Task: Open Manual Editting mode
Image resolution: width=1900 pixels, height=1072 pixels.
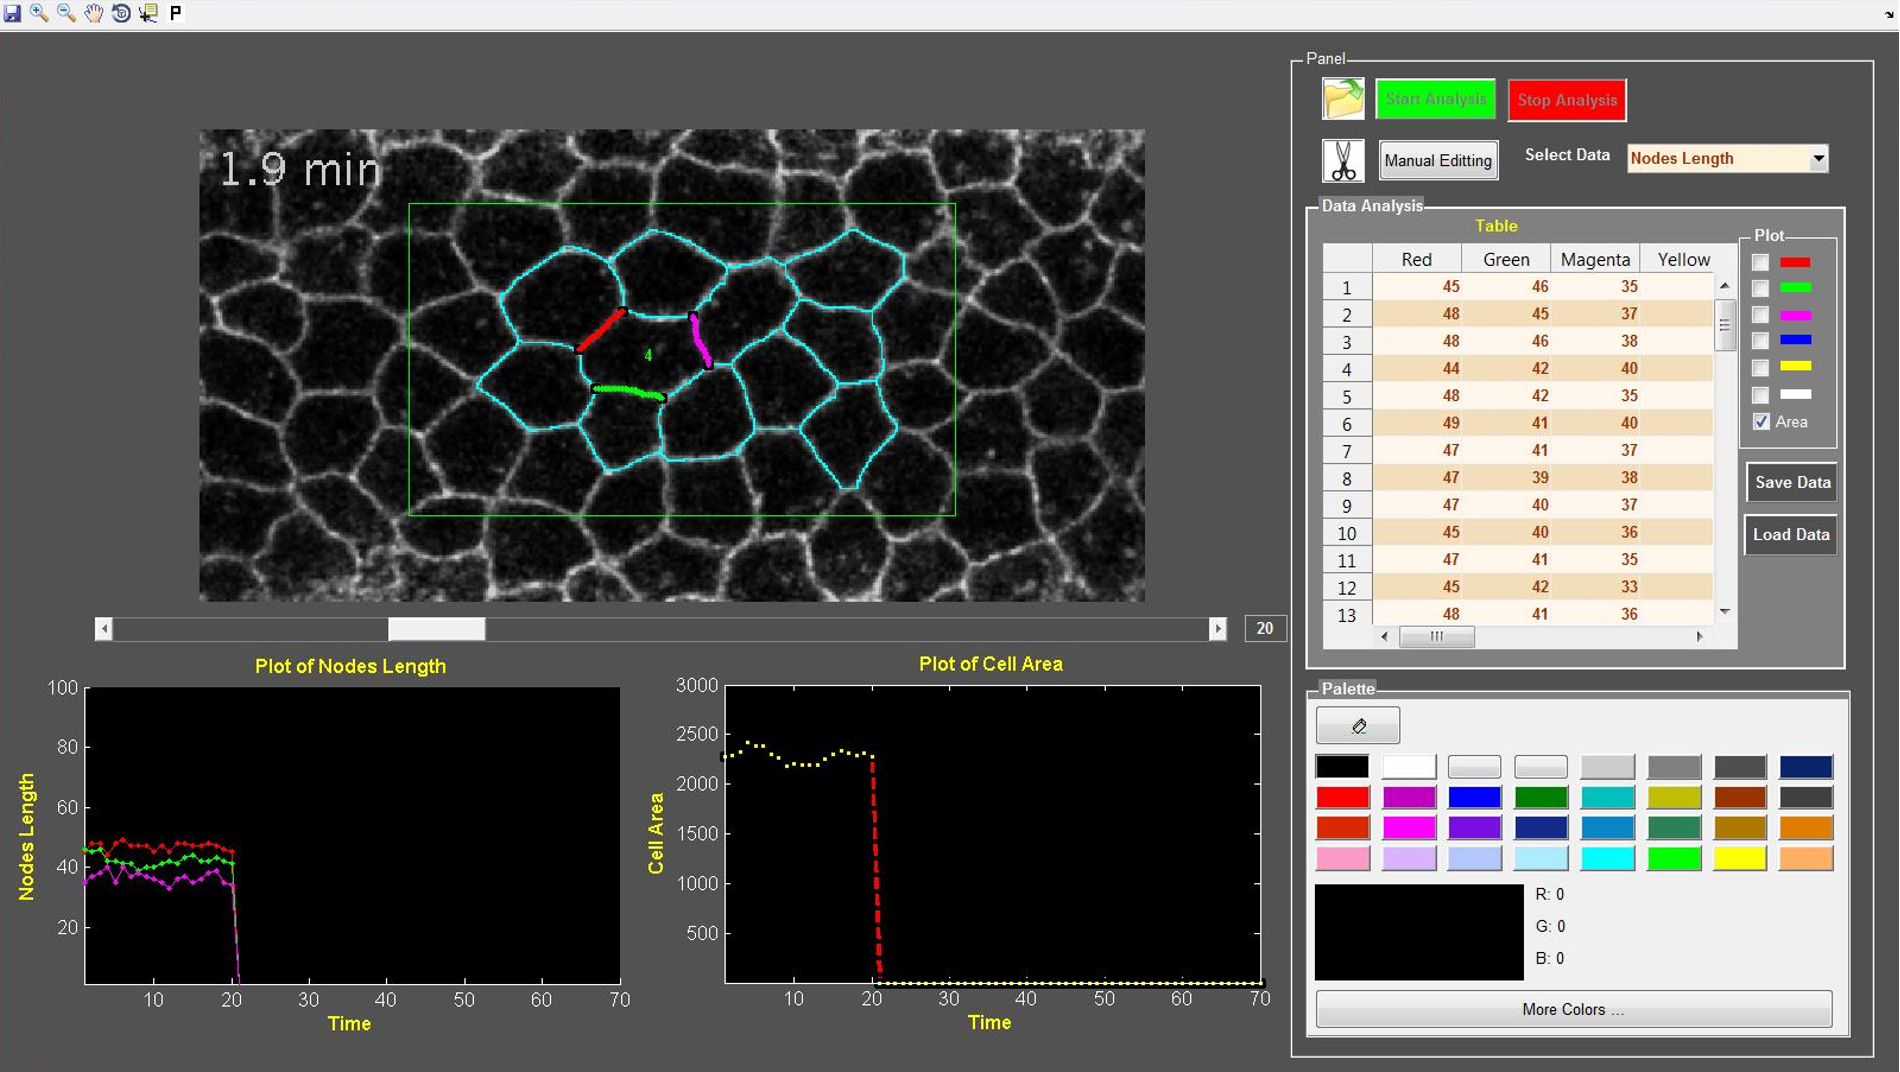Action: 1438,160
